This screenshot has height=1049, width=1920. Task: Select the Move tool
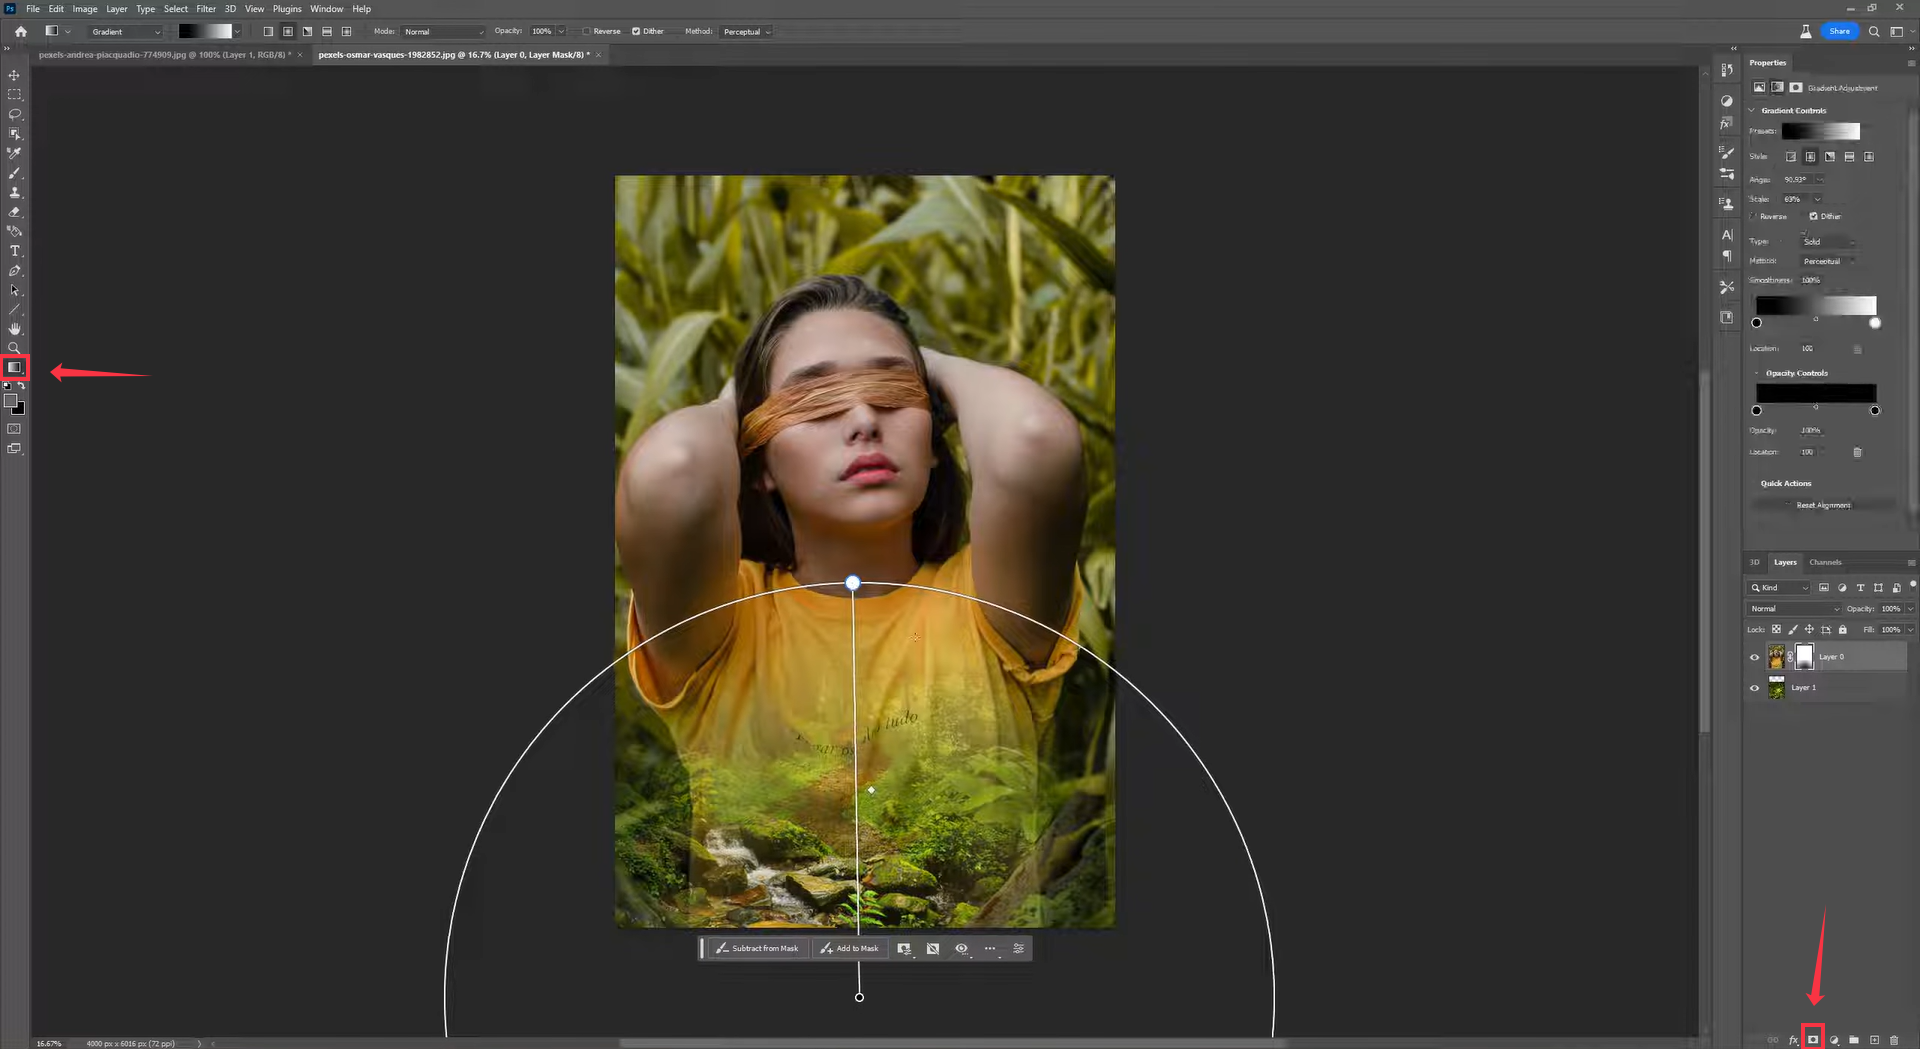[x=14, y=76]
